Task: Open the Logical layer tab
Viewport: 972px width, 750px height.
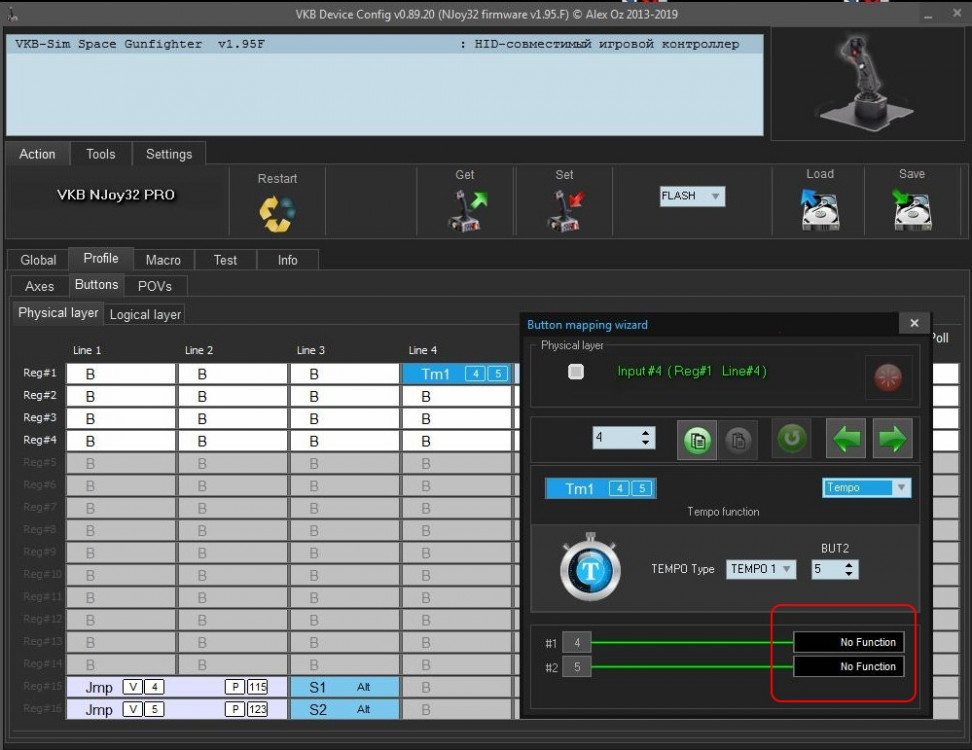Action: (145, 314)
